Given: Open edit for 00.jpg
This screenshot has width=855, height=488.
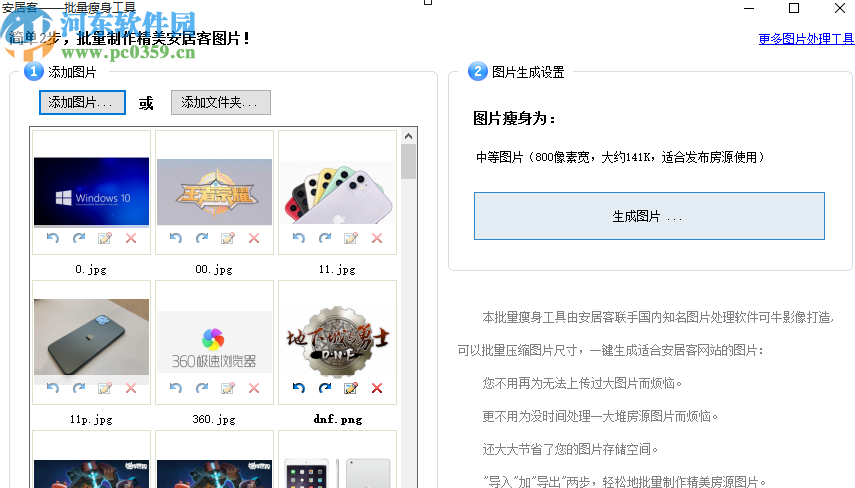Looking at the screenshot, I should pos(228,238).
